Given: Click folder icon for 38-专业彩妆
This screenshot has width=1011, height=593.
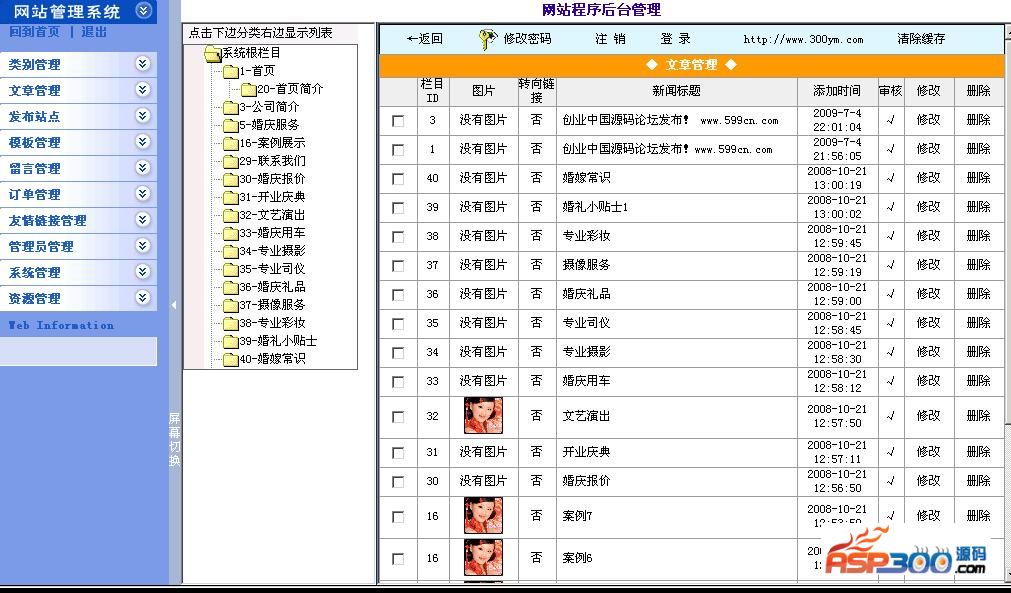Looking at the screenshot, I should coord(231,324).
